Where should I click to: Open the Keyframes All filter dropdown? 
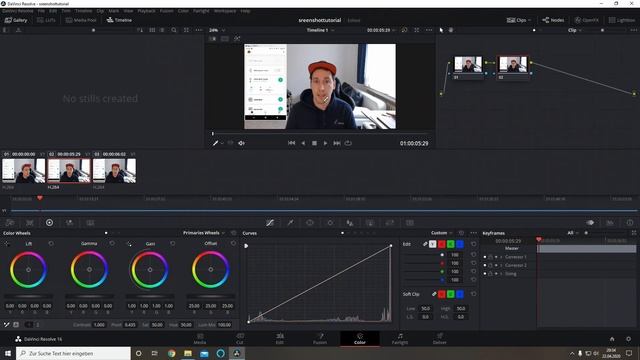[573, 233]
